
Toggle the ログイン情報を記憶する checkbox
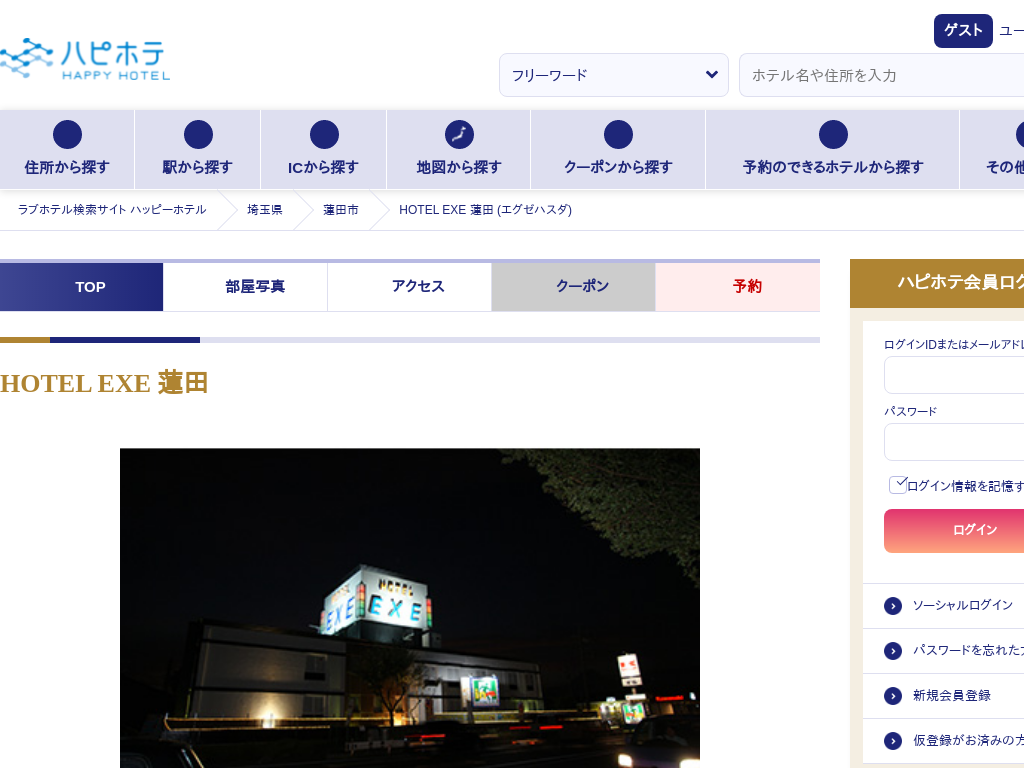[898, 485]
